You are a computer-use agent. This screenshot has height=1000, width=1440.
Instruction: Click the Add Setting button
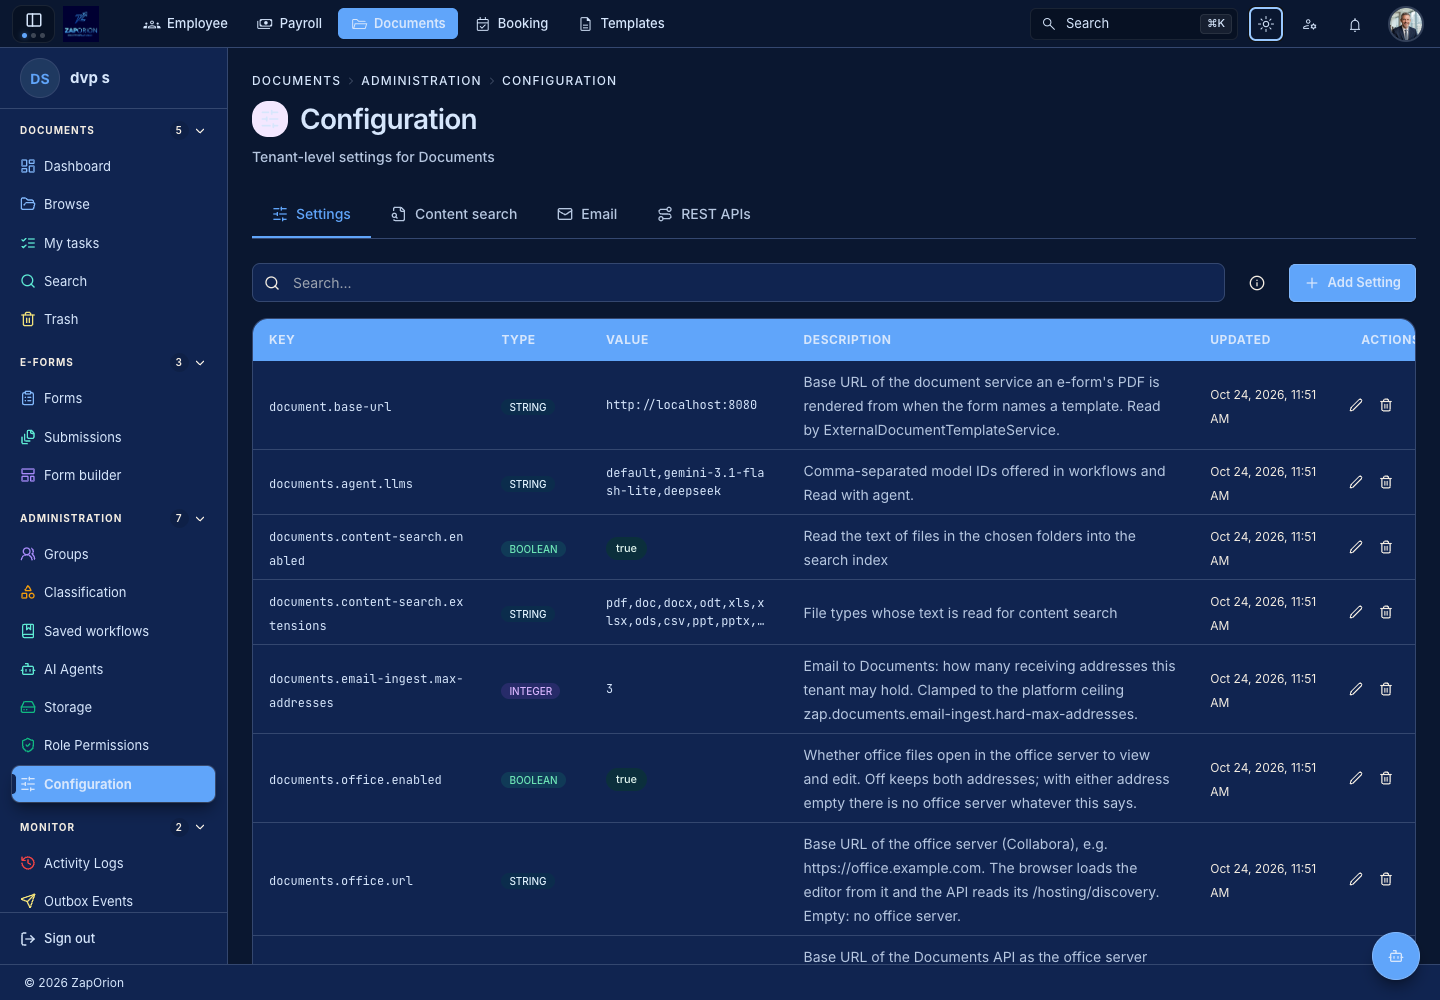coord(1352,283)
